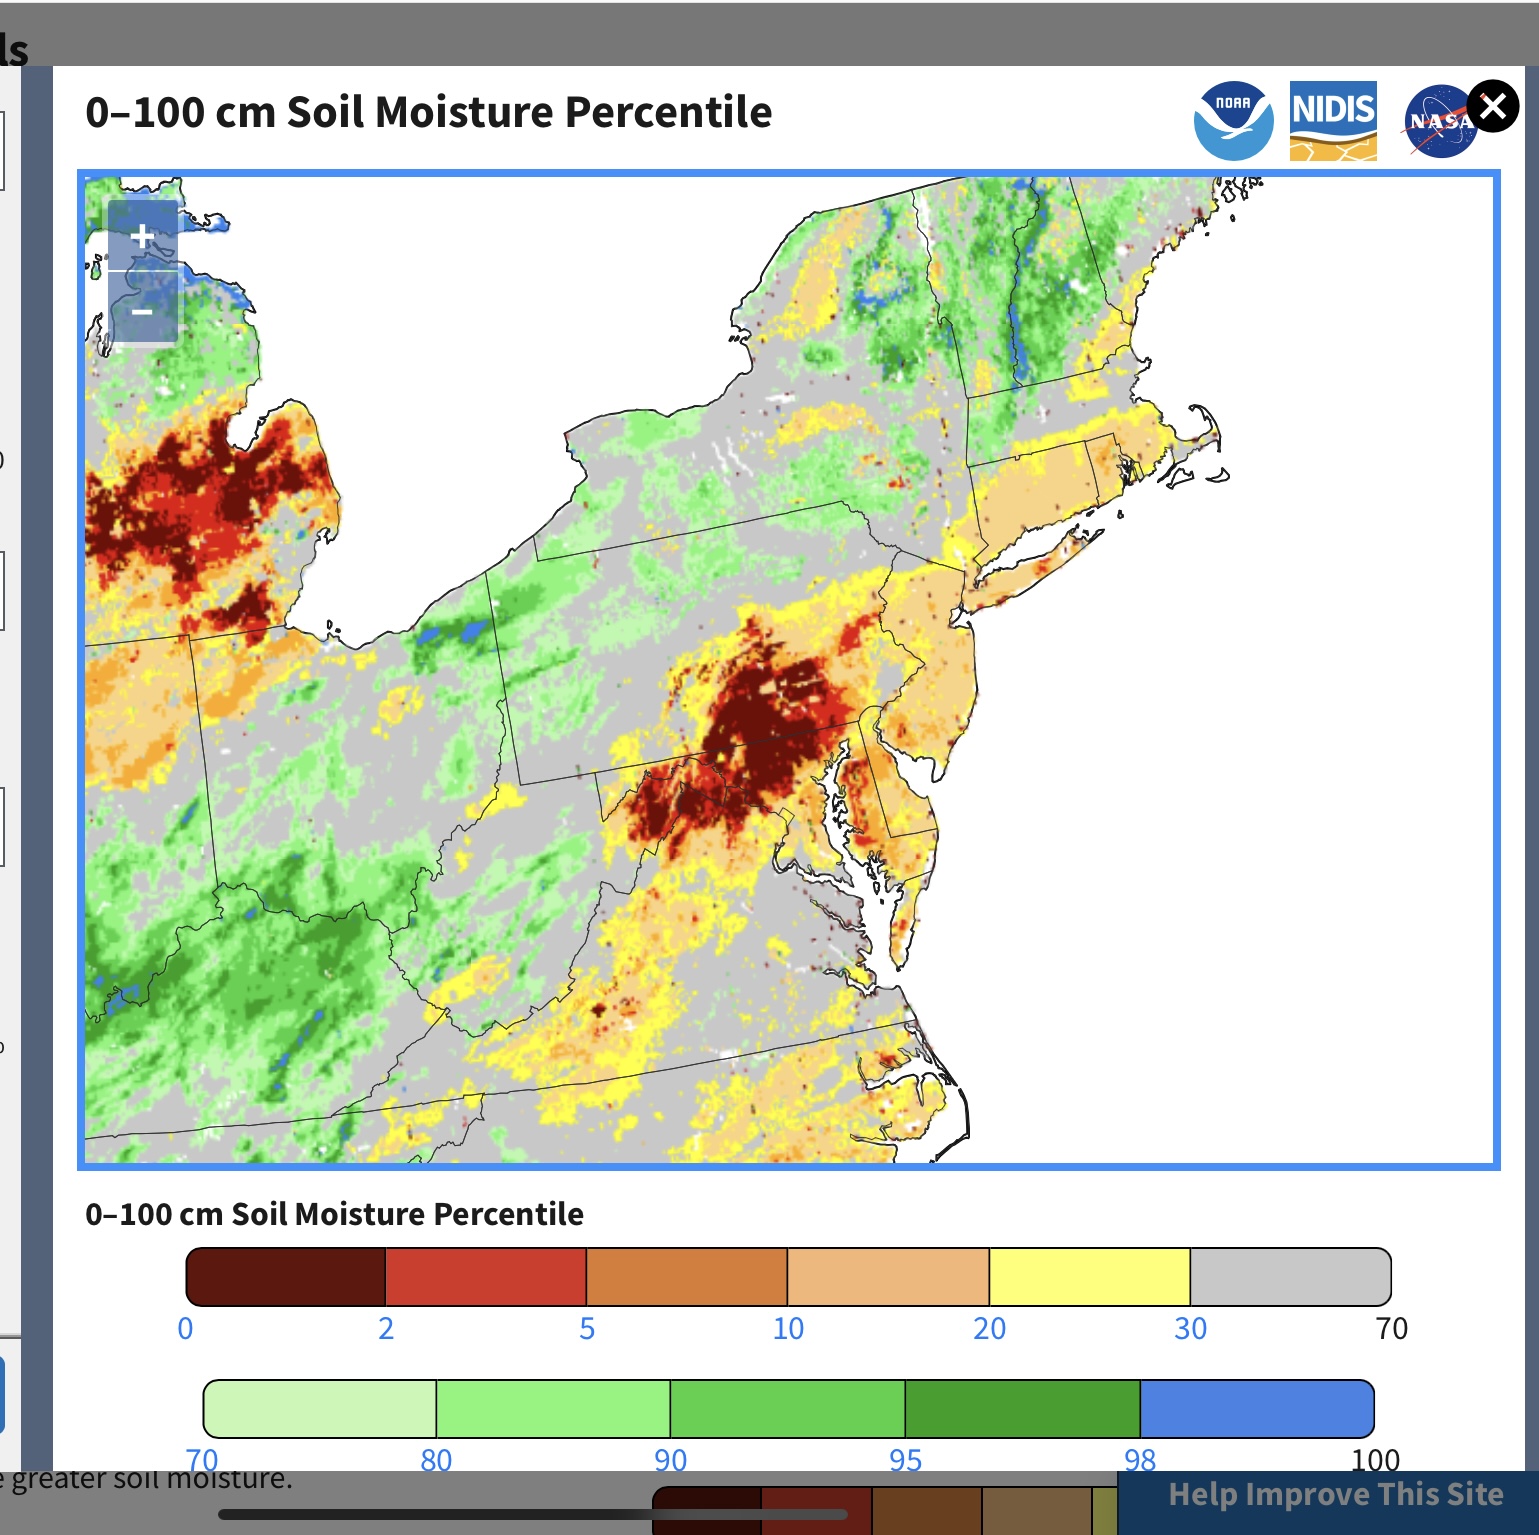Zoom out on the soil moisture map
This screenshot has height=1535, width=1539.
[143, 310]
